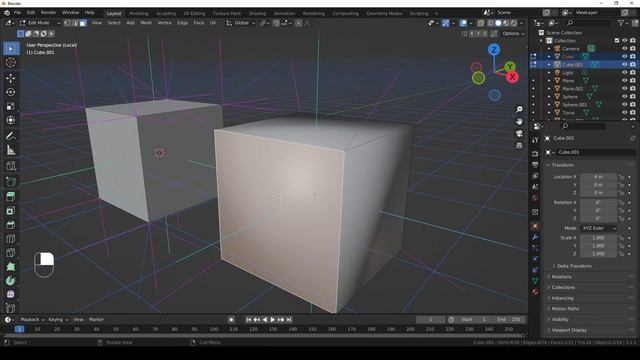Select the Rotate tool
The height and width of the screenshot is (360, 640).
[x=11, y=92]
